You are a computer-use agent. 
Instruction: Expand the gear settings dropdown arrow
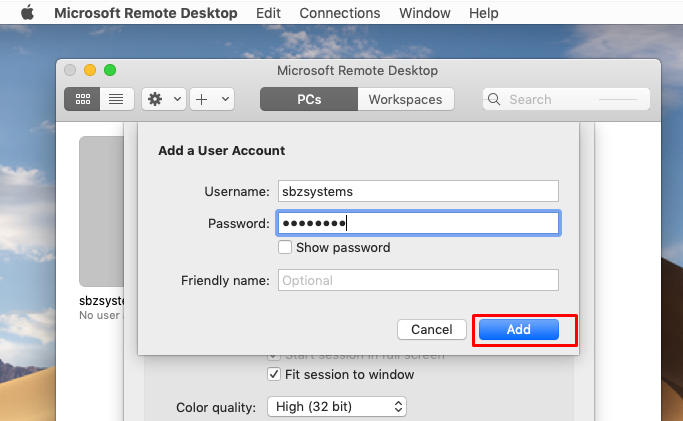[177, 99]
